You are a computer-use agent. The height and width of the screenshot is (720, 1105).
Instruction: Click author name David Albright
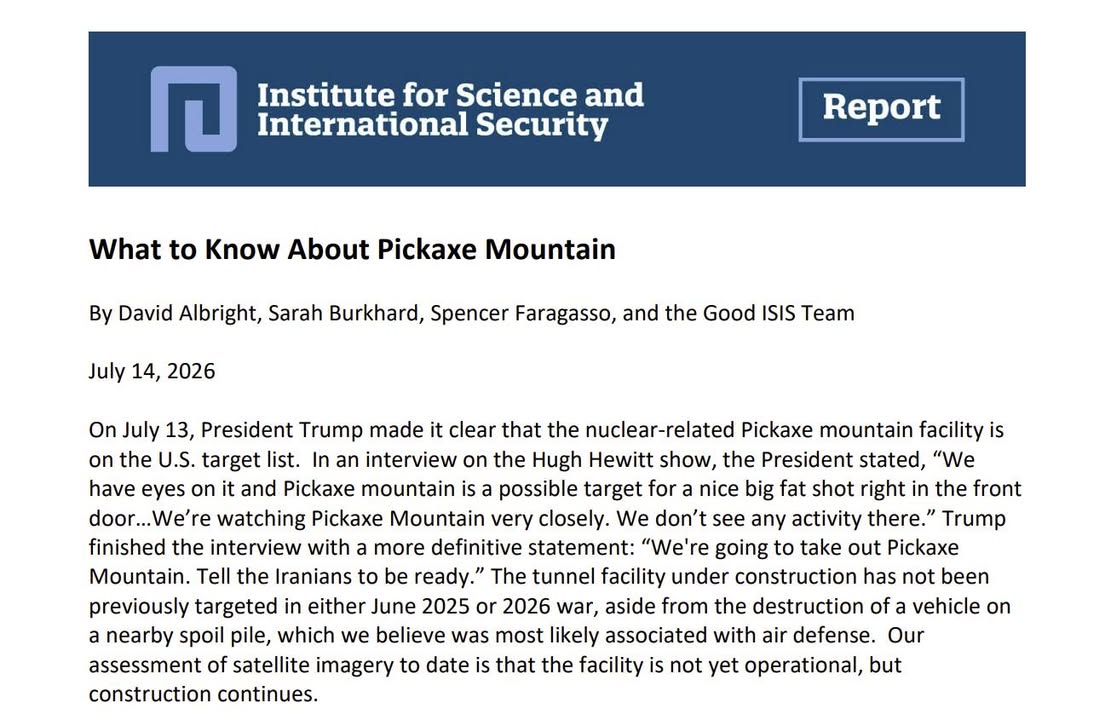pyautogui.click(x=187, y=313)
